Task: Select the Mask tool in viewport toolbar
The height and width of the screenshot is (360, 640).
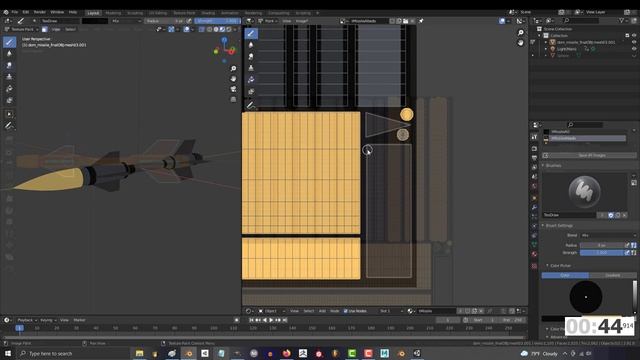Action: coord(9,100)
